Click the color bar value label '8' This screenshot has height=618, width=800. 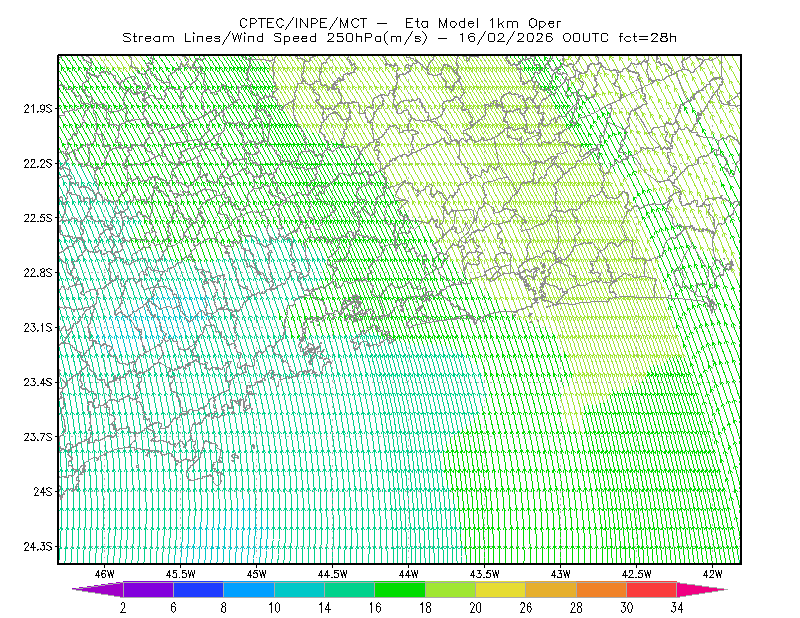pos(223,608)
